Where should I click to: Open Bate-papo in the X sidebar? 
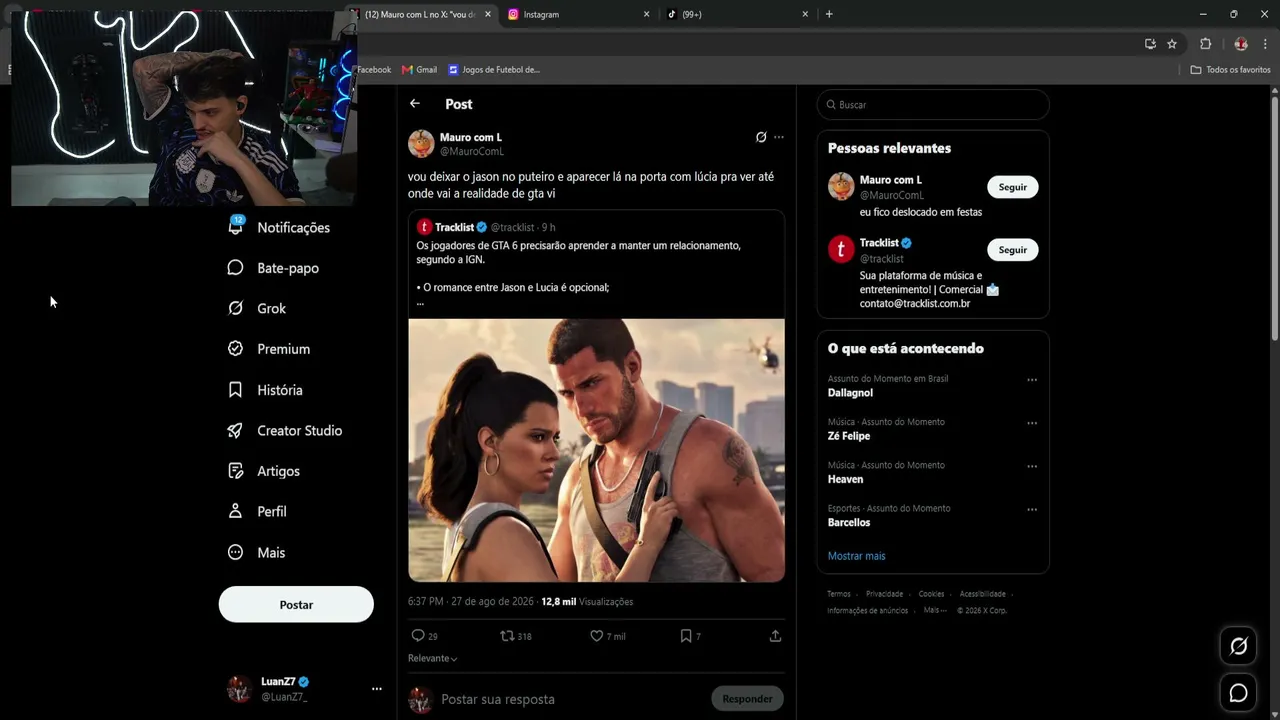[x=273, y=268]
